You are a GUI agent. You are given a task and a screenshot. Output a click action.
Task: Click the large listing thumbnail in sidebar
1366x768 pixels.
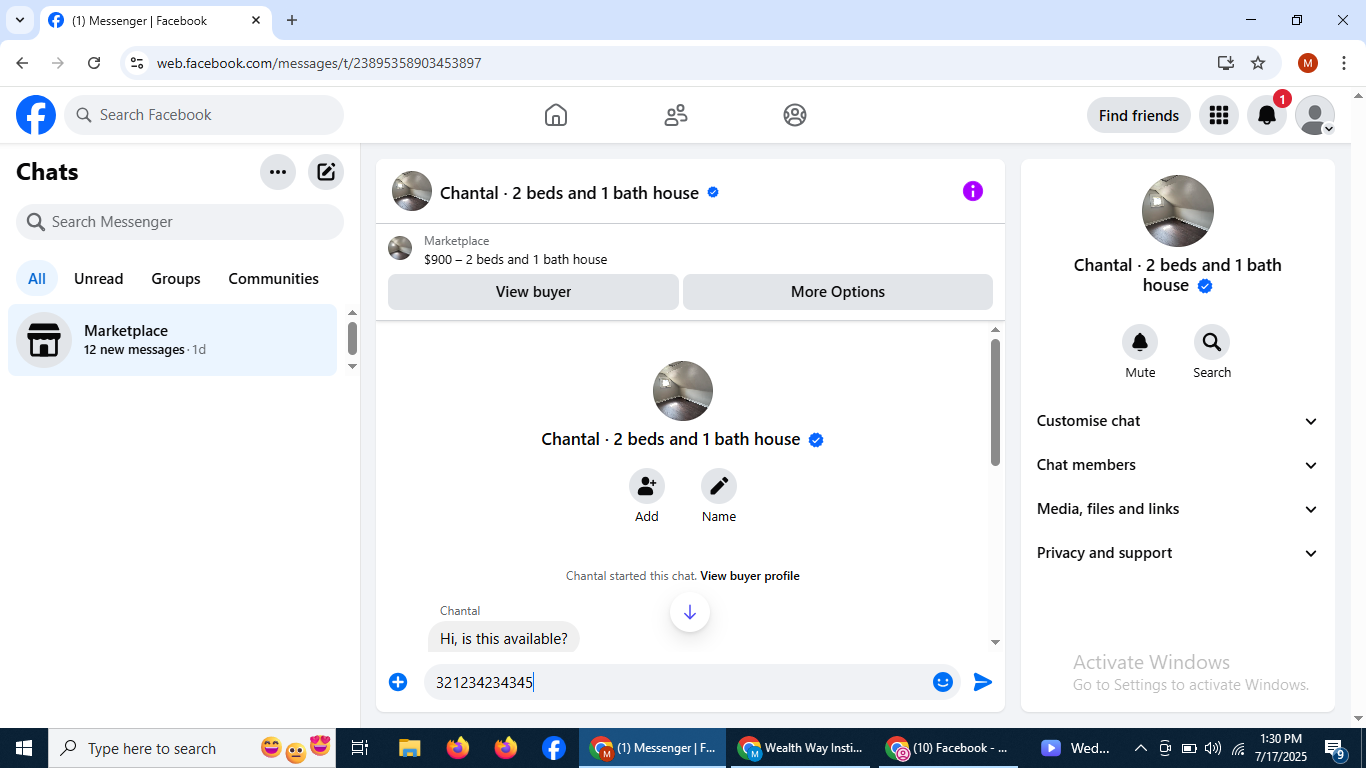[1178, 211]
